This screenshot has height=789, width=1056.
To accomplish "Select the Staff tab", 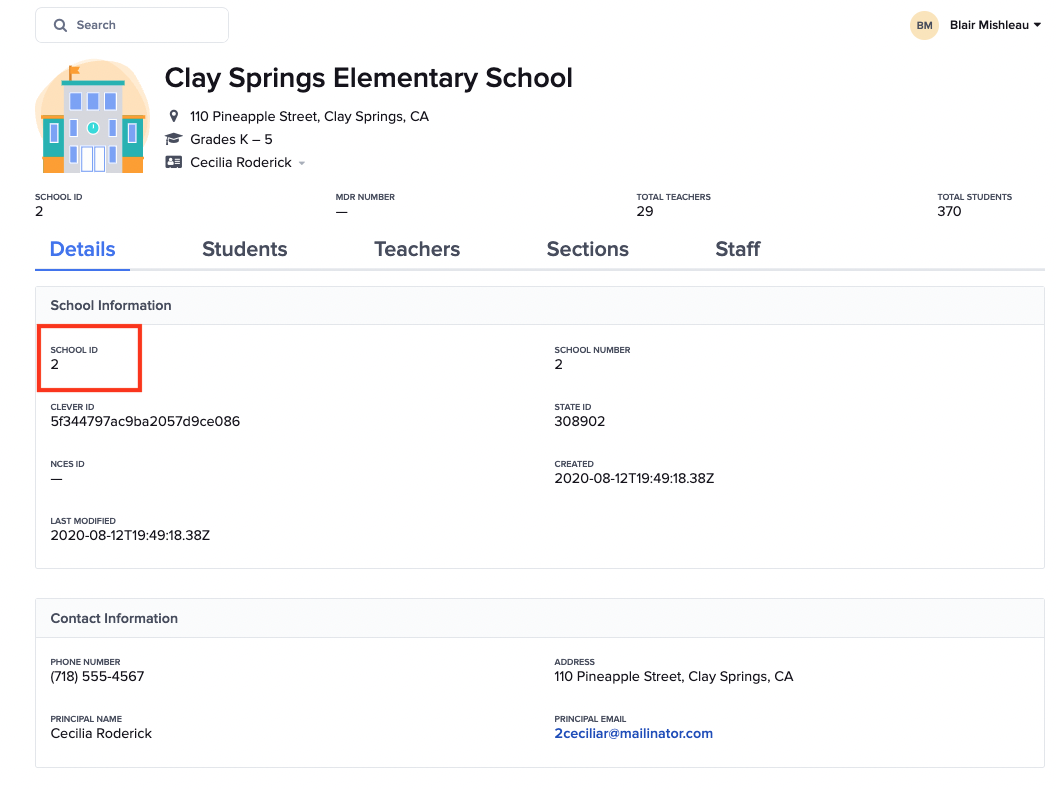I will [x=738, y=250].
